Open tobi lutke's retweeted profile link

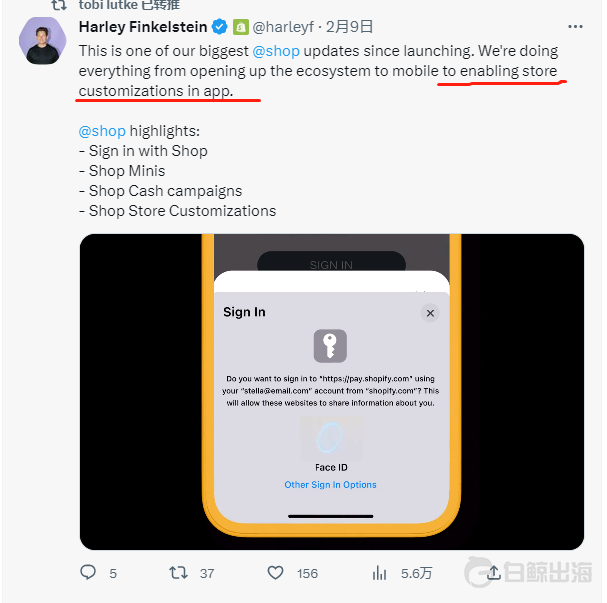tap(106, 5)
